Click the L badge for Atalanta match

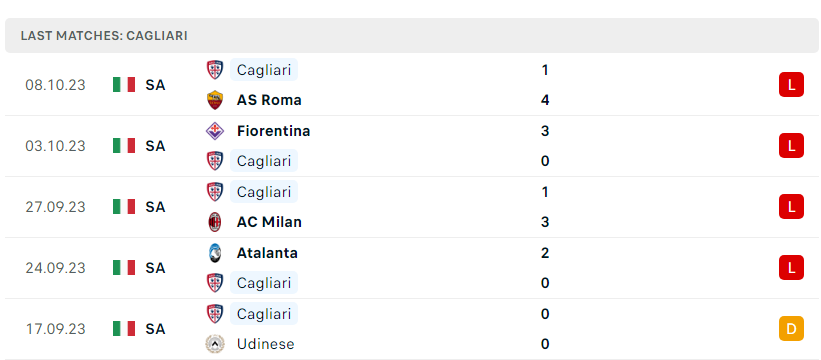pyautogui.click(x=791, y=267)
